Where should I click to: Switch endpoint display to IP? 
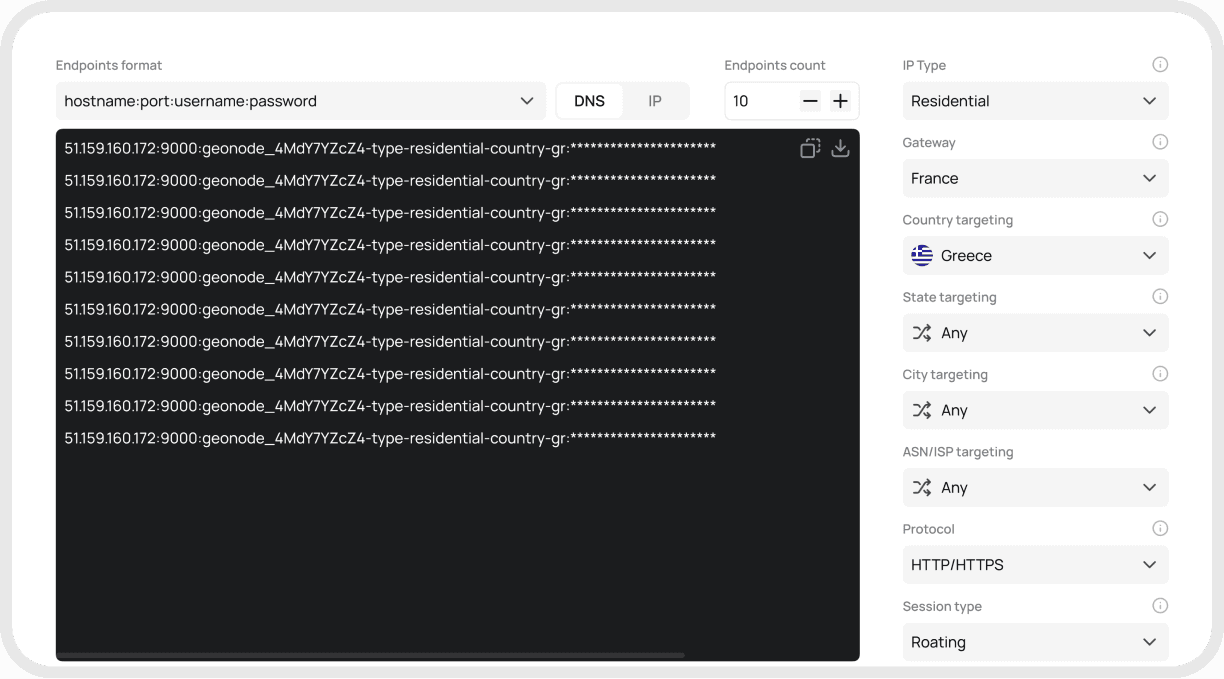655,101
